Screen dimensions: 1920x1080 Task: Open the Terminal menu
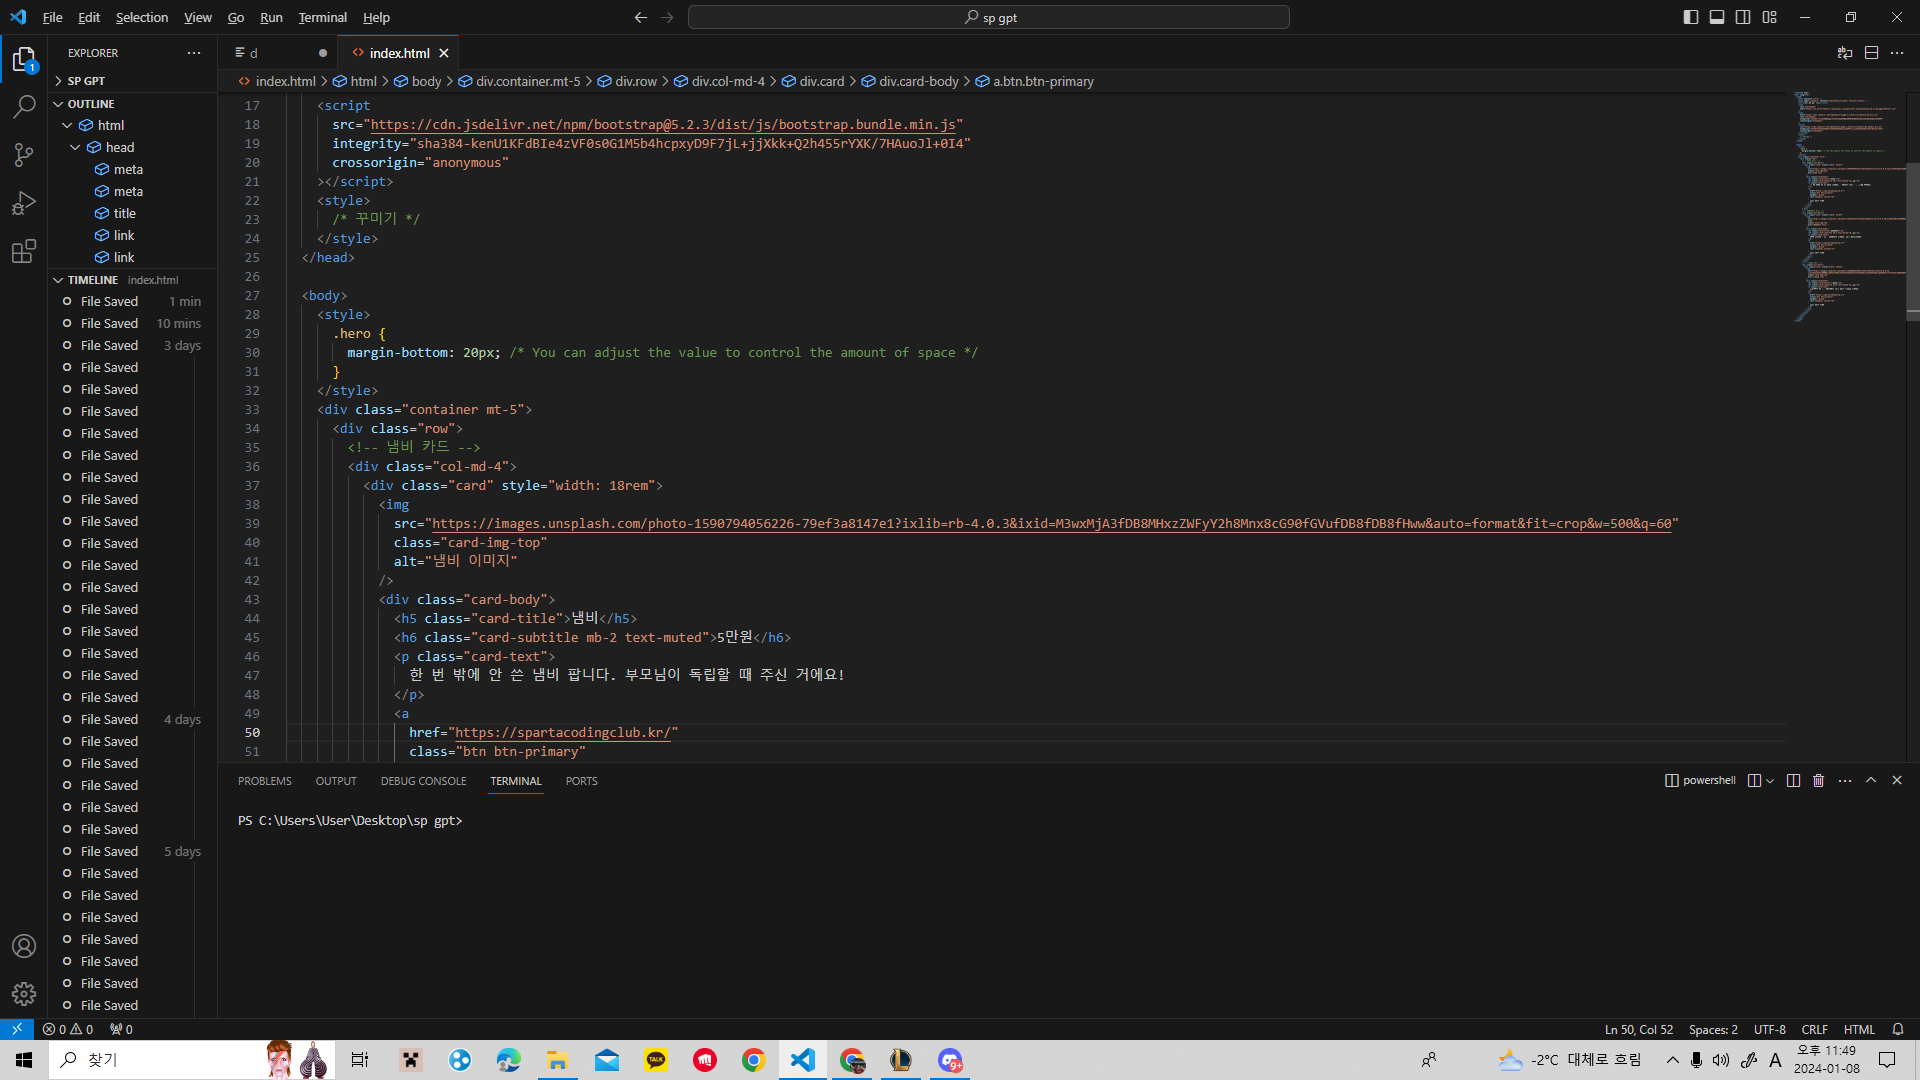323,17
